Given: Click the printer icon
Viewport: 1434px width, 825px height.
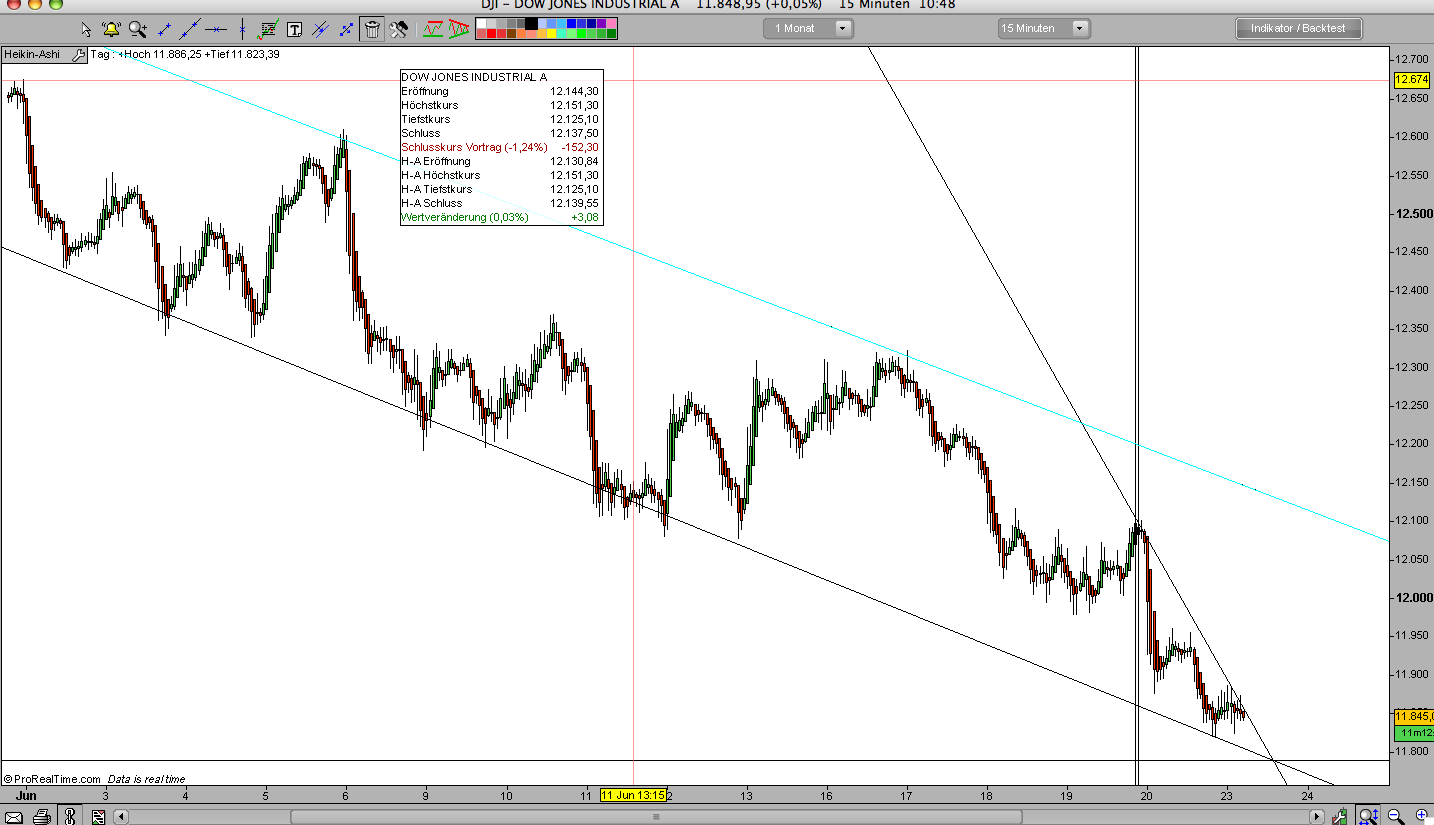Looking at the screenshot, I should (x=41, y=816).
